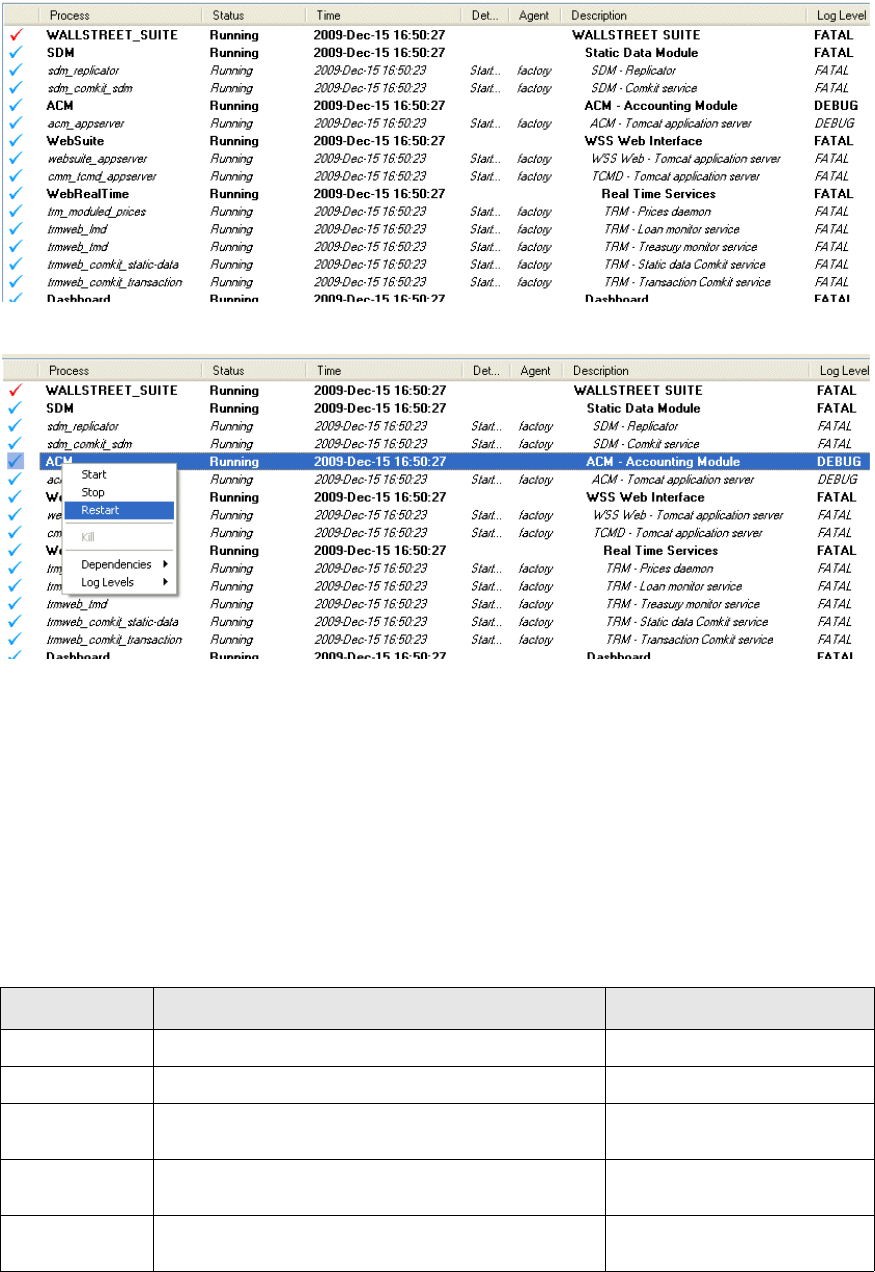Click 'Static Data Module' in the list without a context menu
Image resolution: width=875 pixels, height=1272 pixels.
pyautogui.click(x=641, y=53)
